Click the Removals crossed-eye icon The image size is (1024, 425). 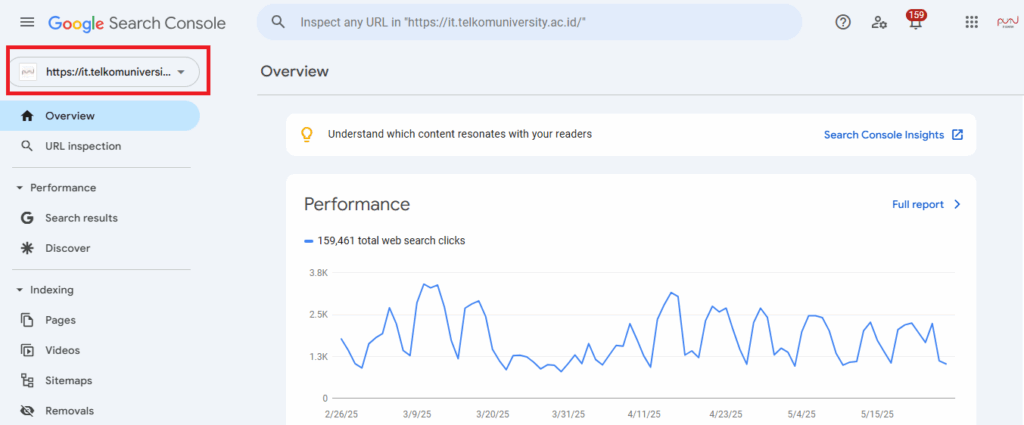pos(27,411)
